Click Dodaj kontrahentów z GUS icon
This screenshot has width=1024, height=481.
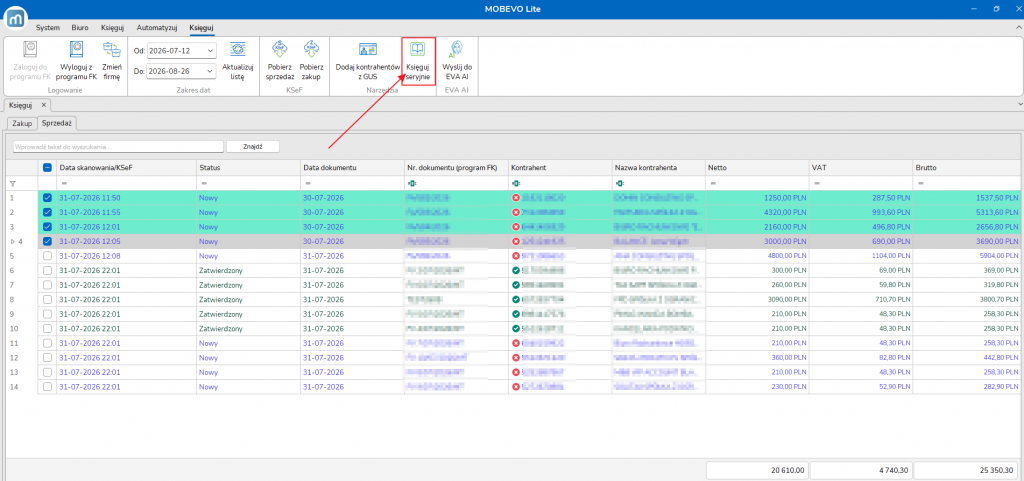pyautogui.click(x=367, y=50)
